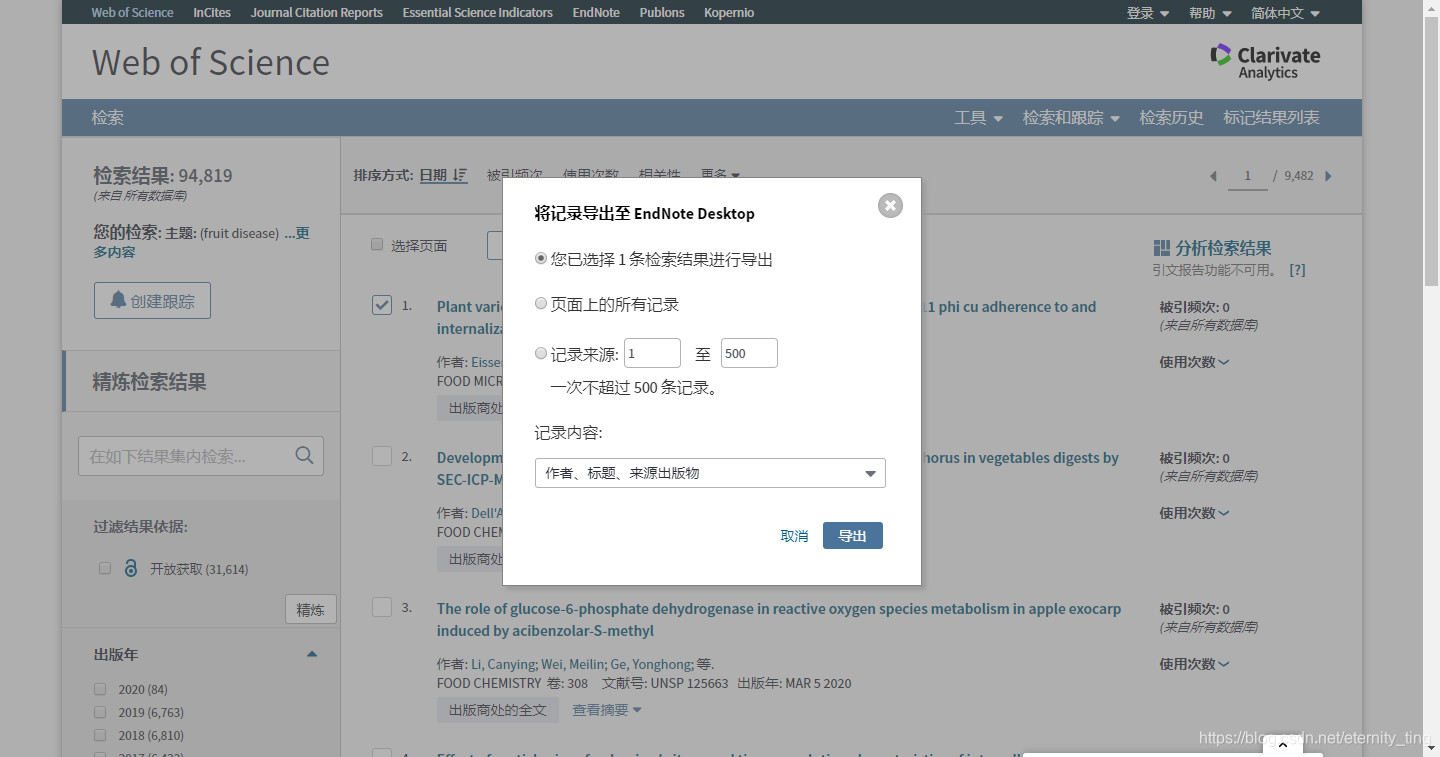Click 取消 to cancel export

(x=794, y=536)
